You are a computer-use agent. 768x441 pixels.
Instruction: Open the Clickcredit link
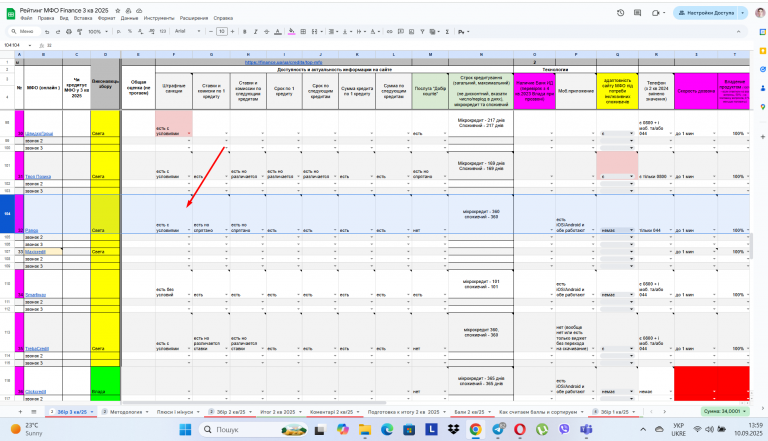coord(35,392)
